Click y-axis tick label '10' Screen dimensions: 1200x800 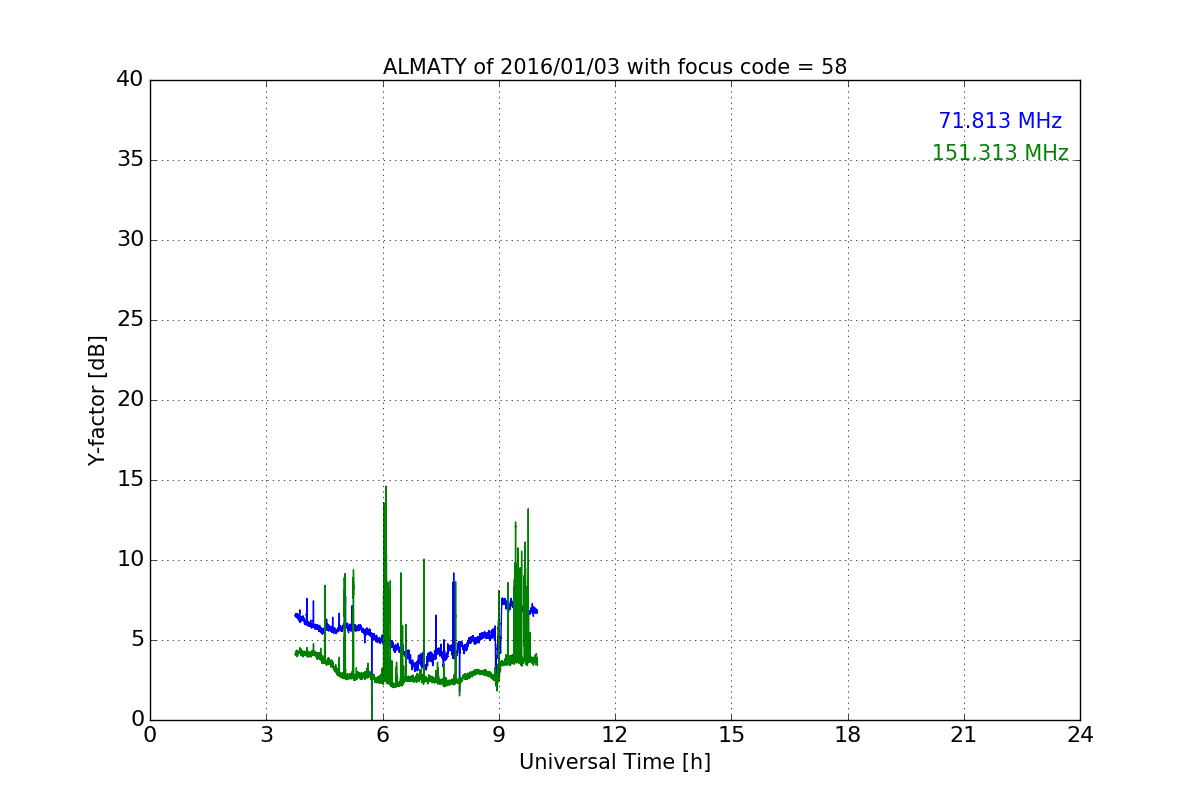131,560
